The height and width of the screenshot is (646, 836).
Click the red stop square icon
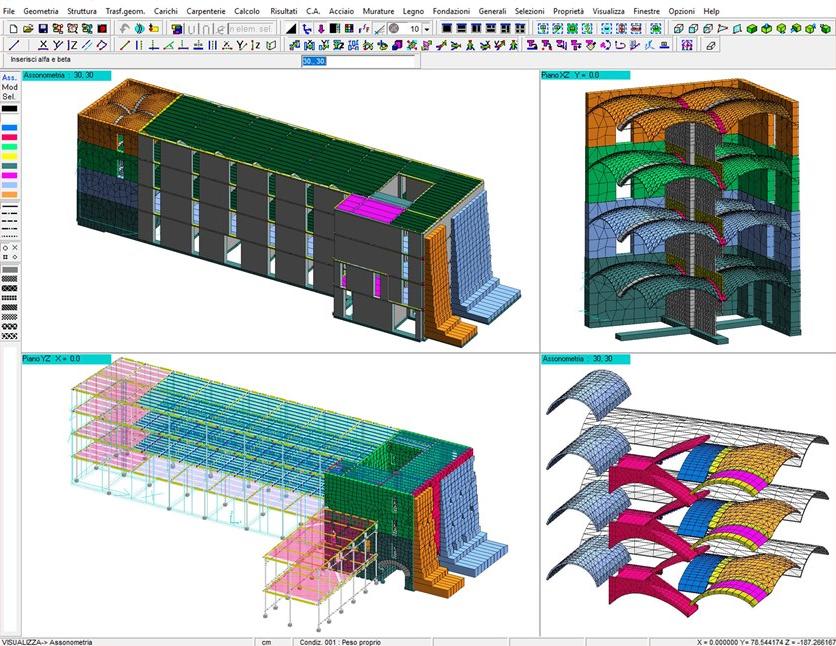pos(102,29)
